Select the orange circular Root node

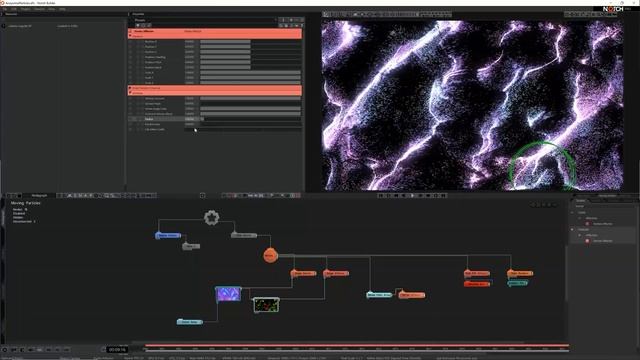[x=270, y=256]
